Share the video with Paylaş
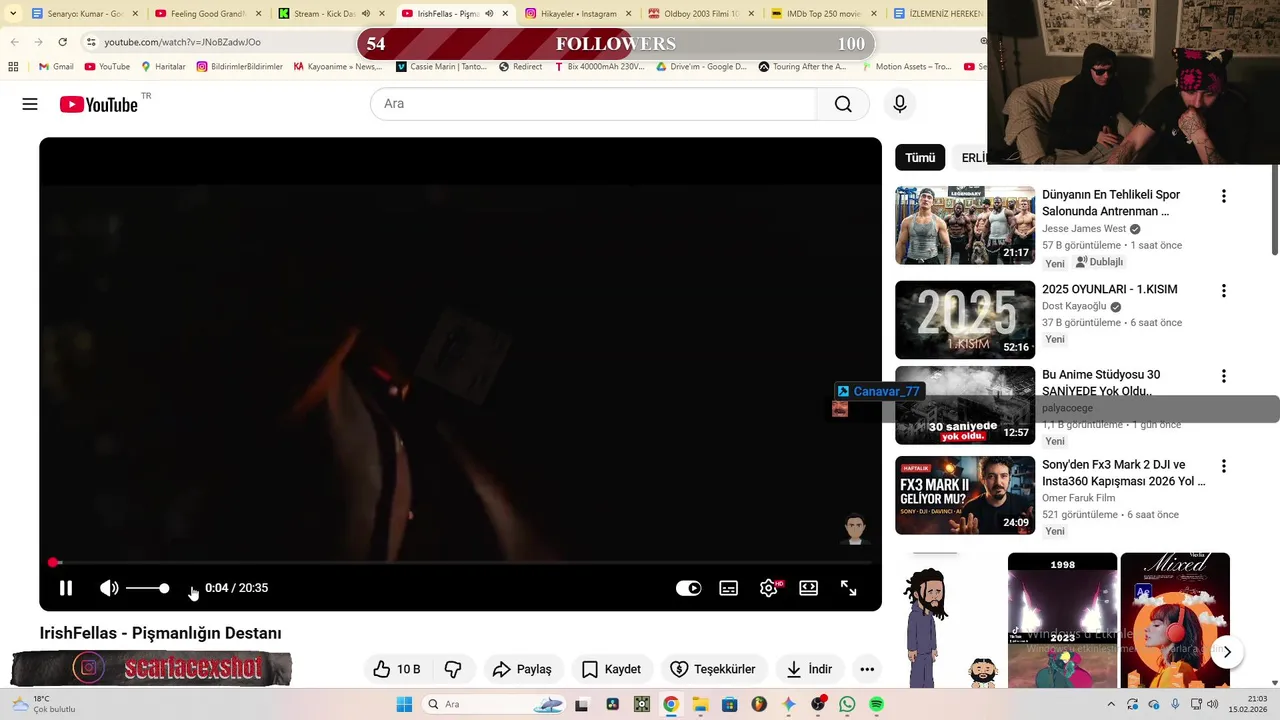1280x720 pixels. click(x=522, y=669)
